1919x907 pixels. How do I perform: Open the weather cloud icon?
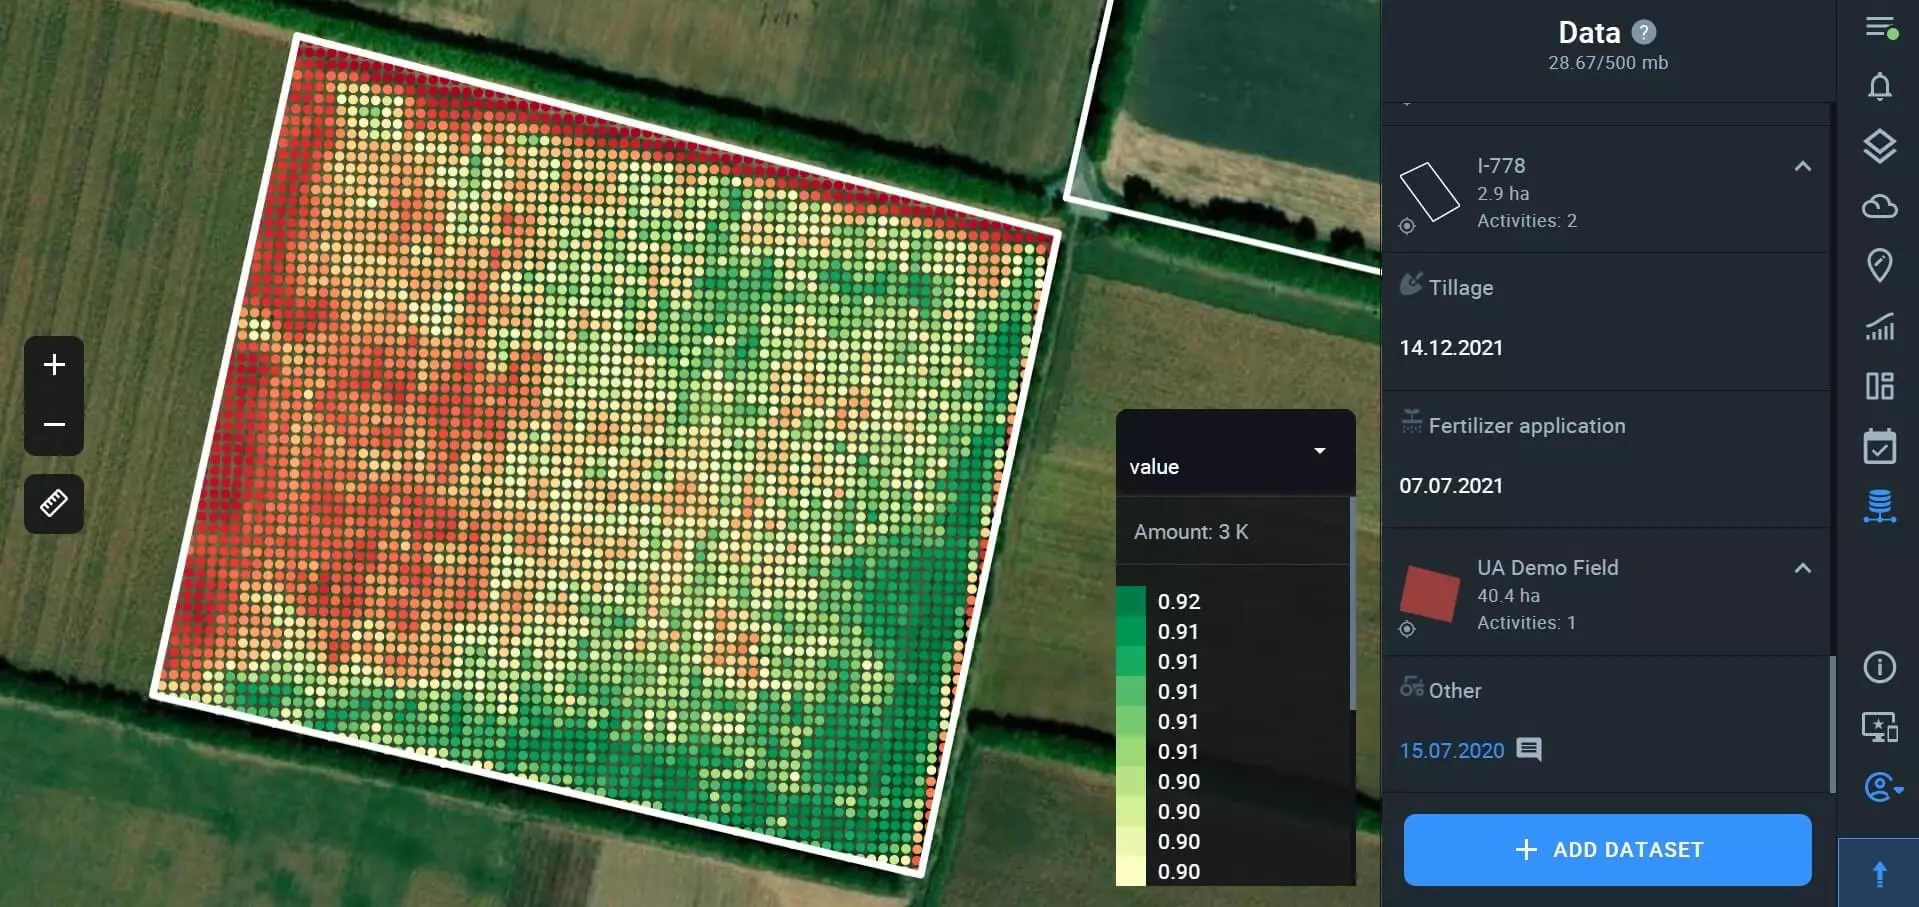coord(1879,207)
